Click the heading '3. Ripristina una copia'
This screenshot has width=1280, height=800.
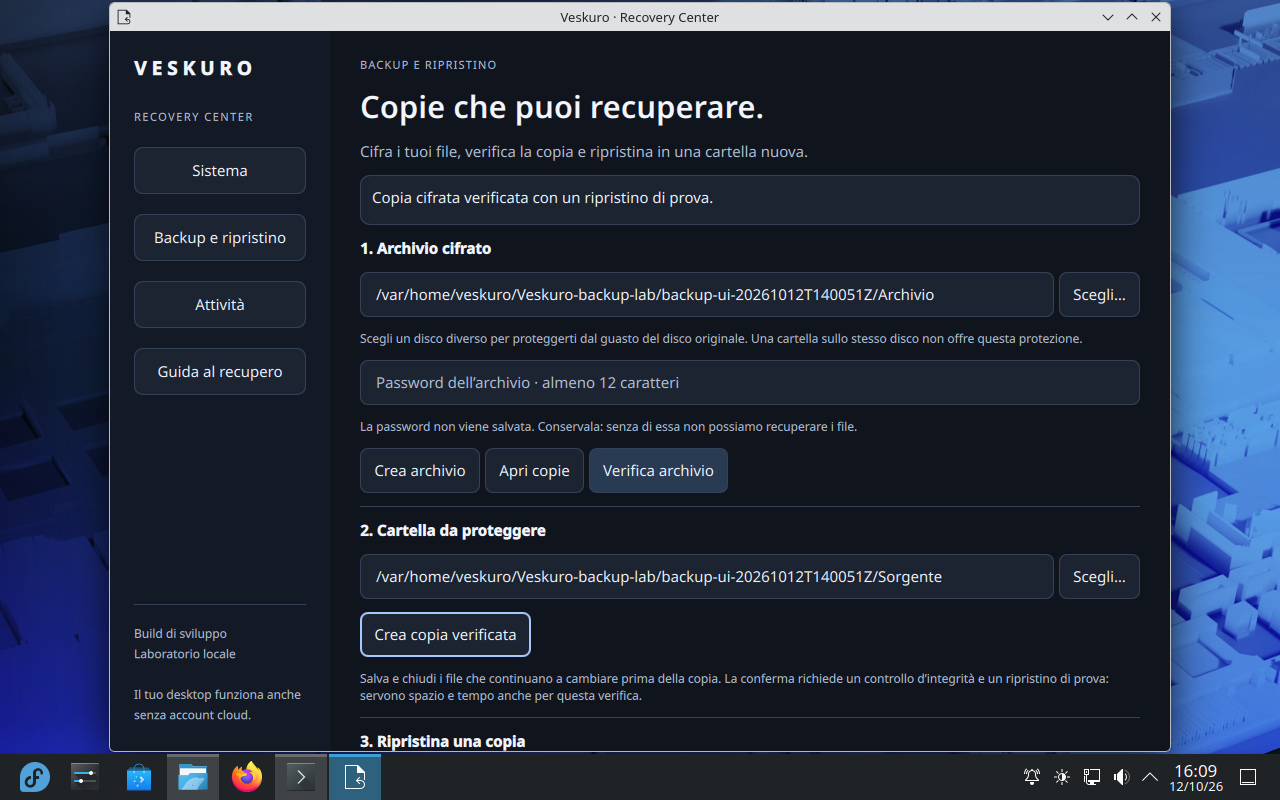(x=443, y=742)
